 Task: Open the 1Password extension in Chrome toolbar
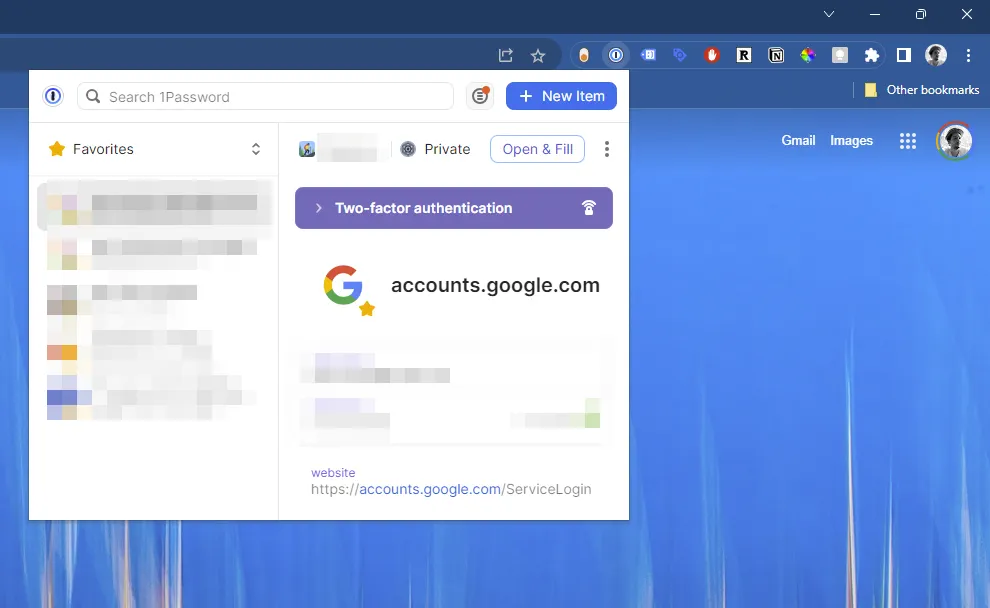pyautogui.click(x=616, y=56)
